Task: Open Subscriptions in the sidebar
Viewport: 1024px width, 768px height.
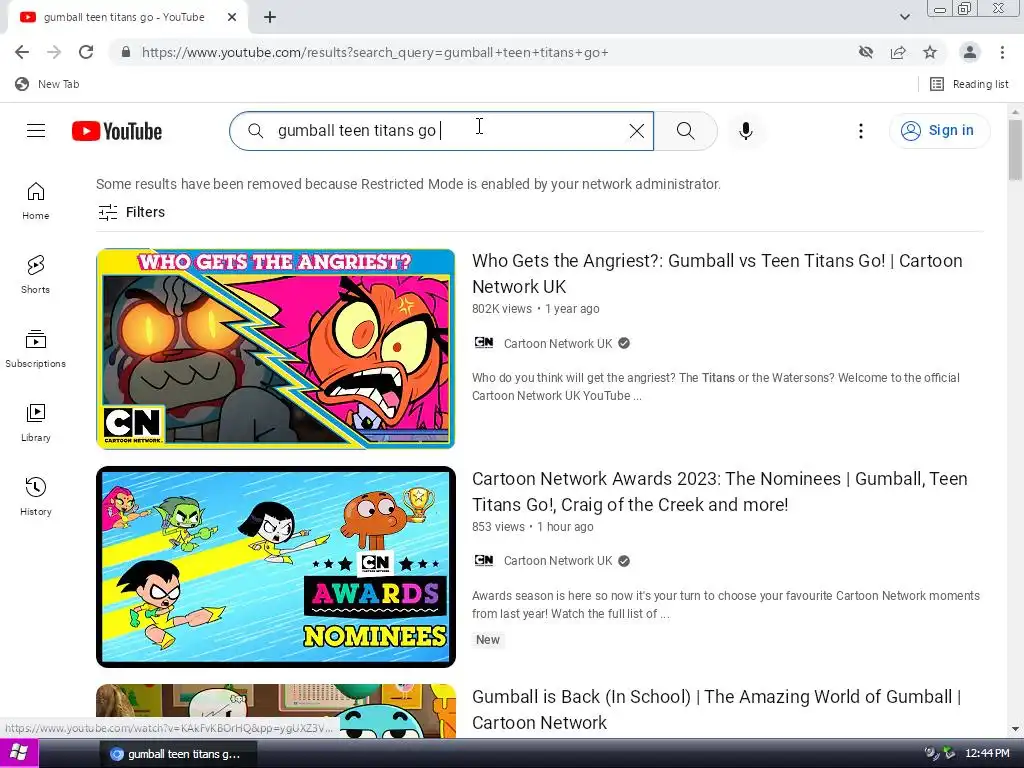Action: tap(36, 349)
